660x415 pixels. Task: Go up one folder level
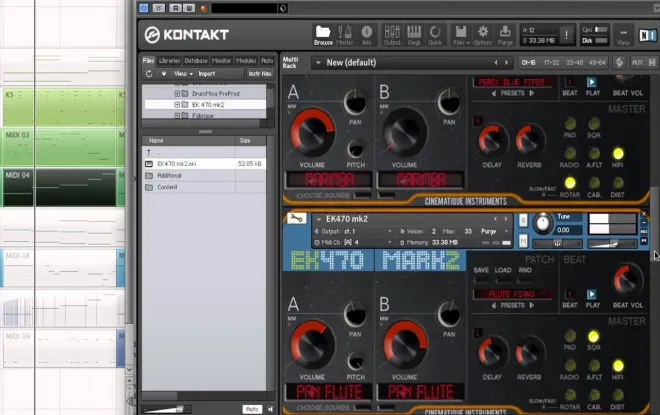click(x=149, y=152)
